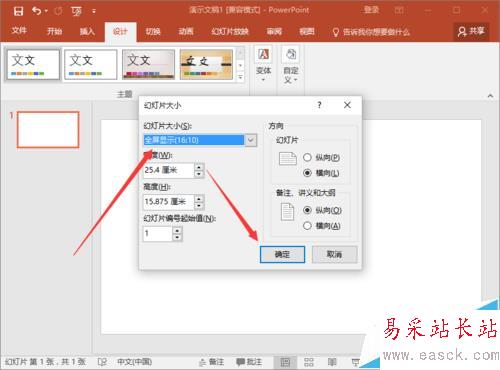Undo the last action

tap(37, 11)
